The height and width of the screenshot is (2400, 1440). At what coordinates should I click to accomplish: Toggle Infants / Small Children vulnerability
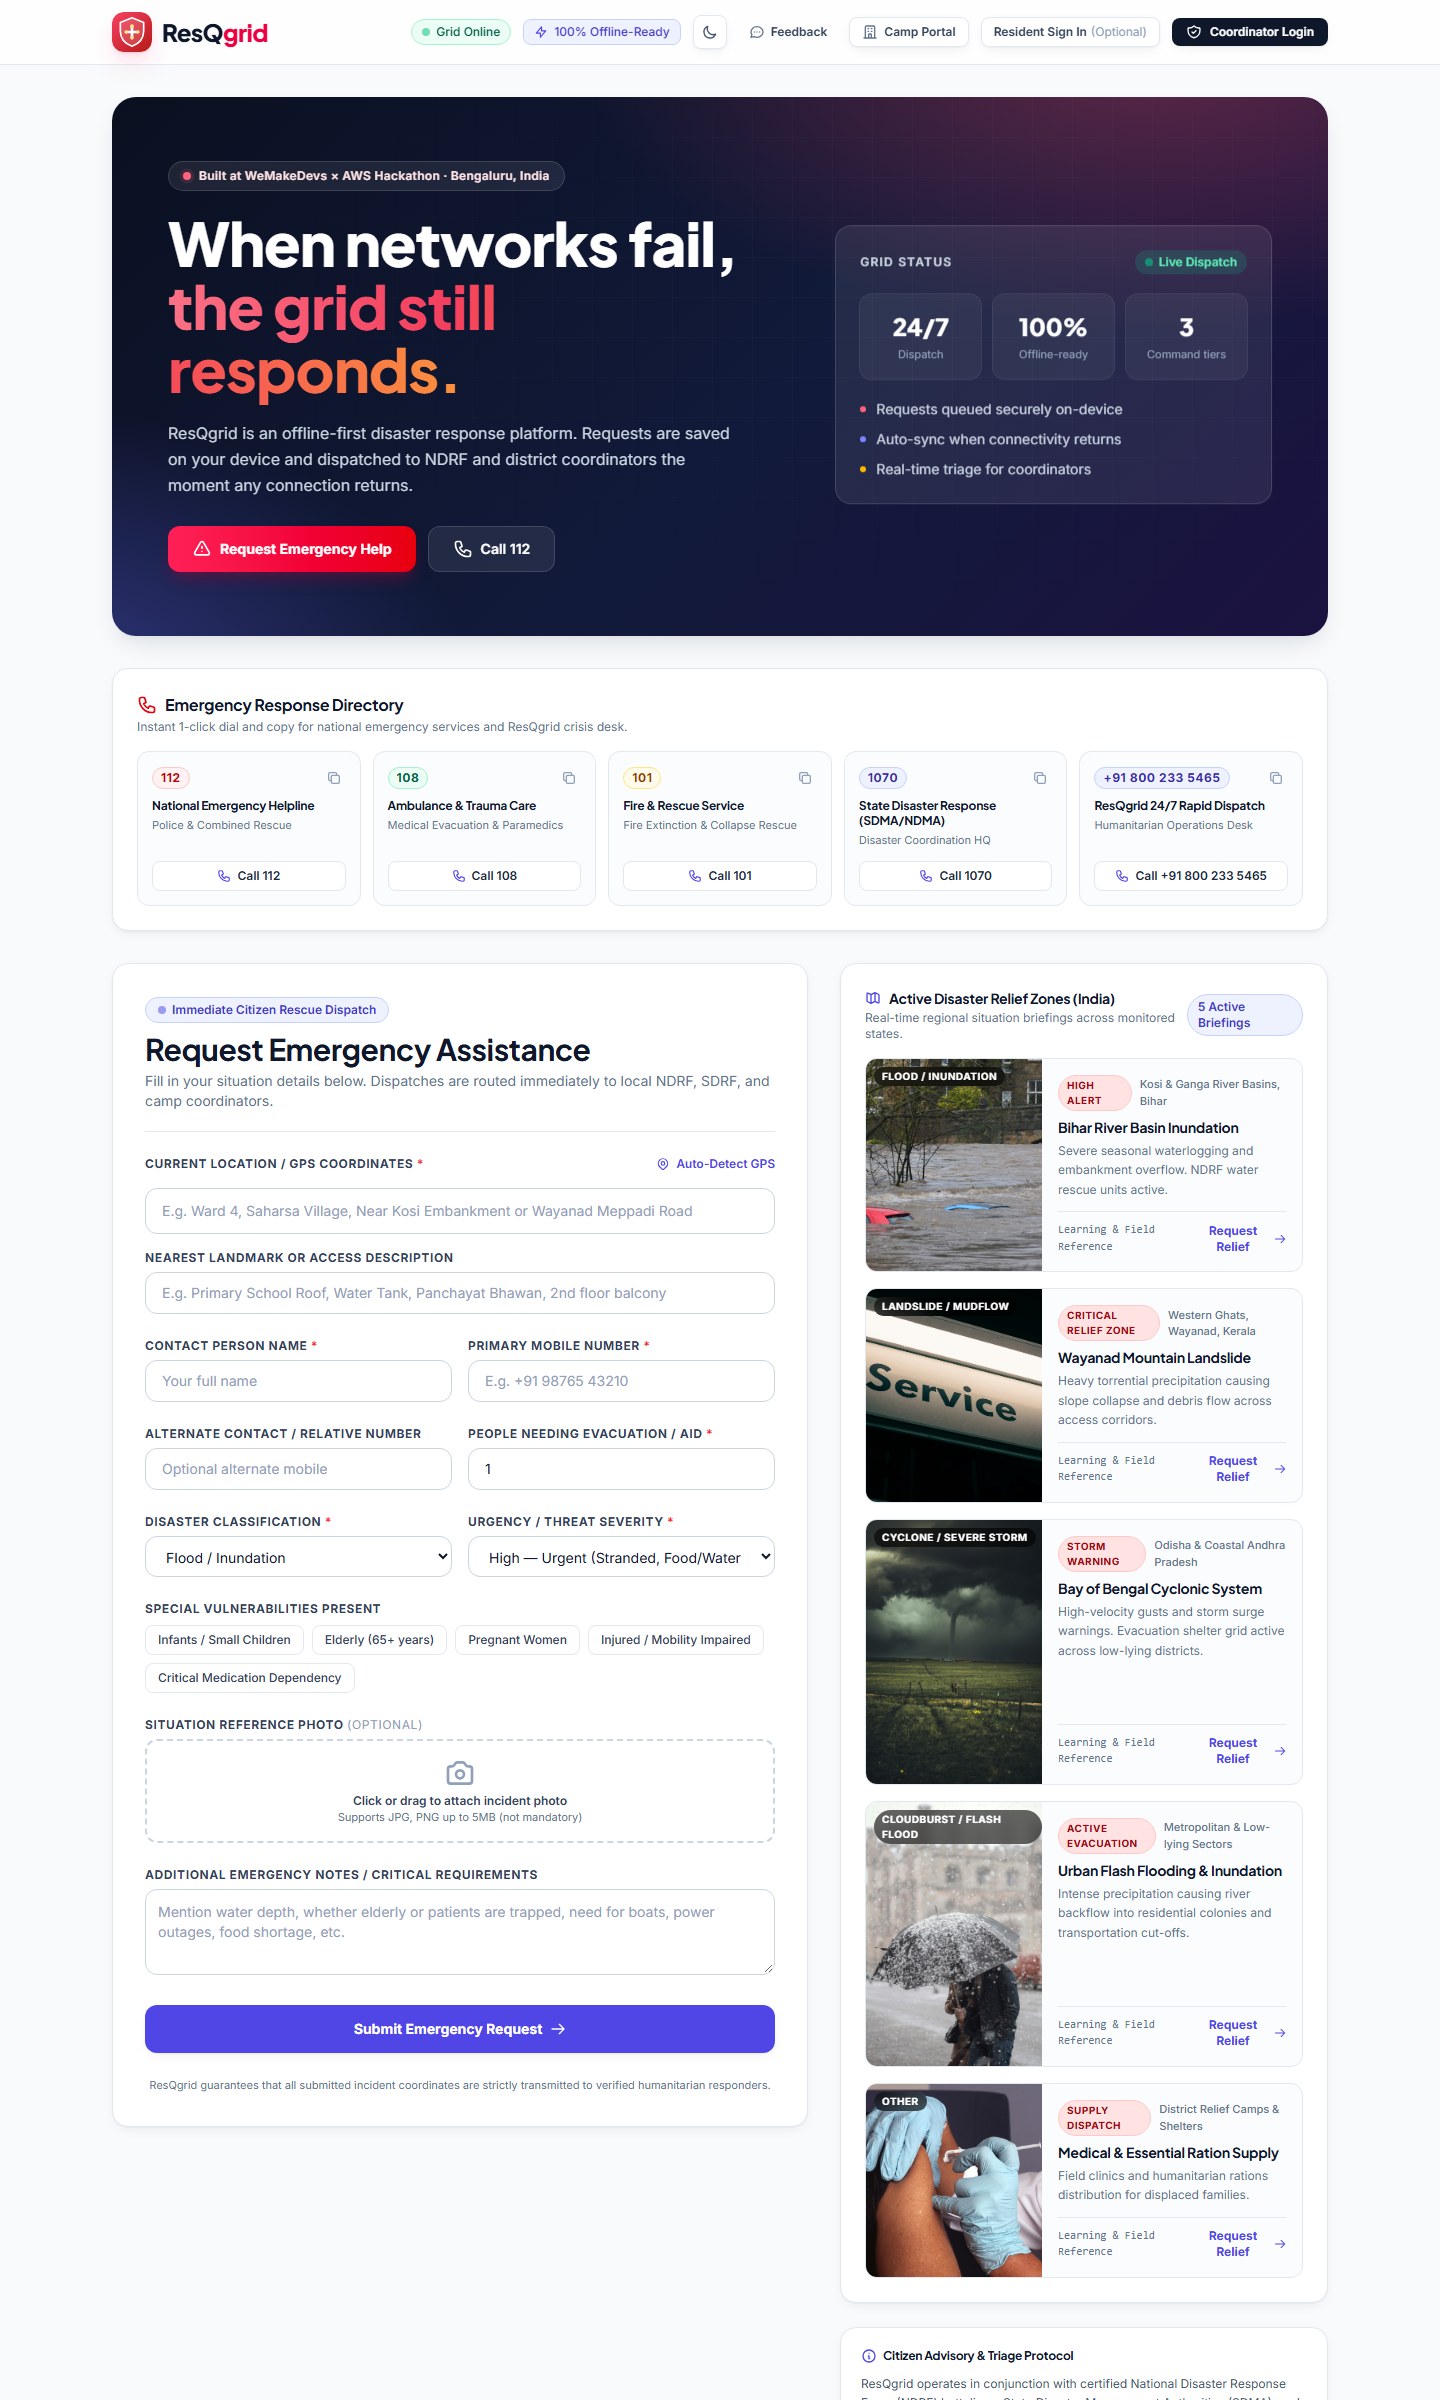click(x=224, y=1640)
